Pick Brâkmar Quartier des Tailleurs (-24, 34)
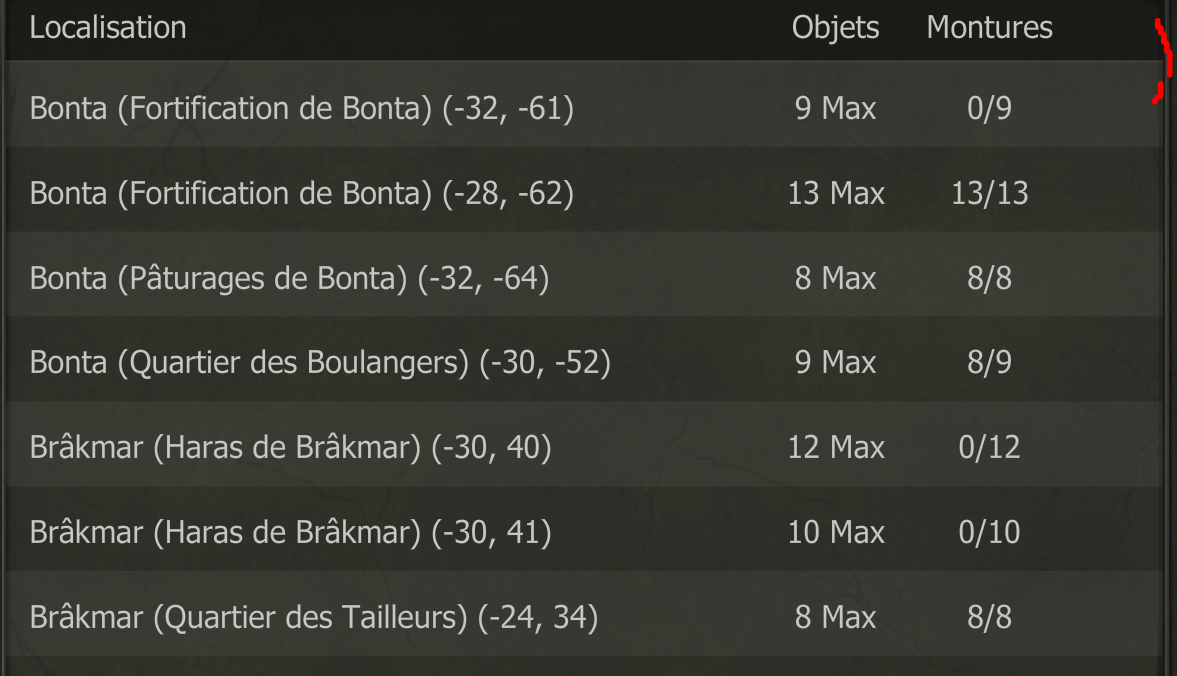Viewport: 1177px width, 676px height. (585, 614)
